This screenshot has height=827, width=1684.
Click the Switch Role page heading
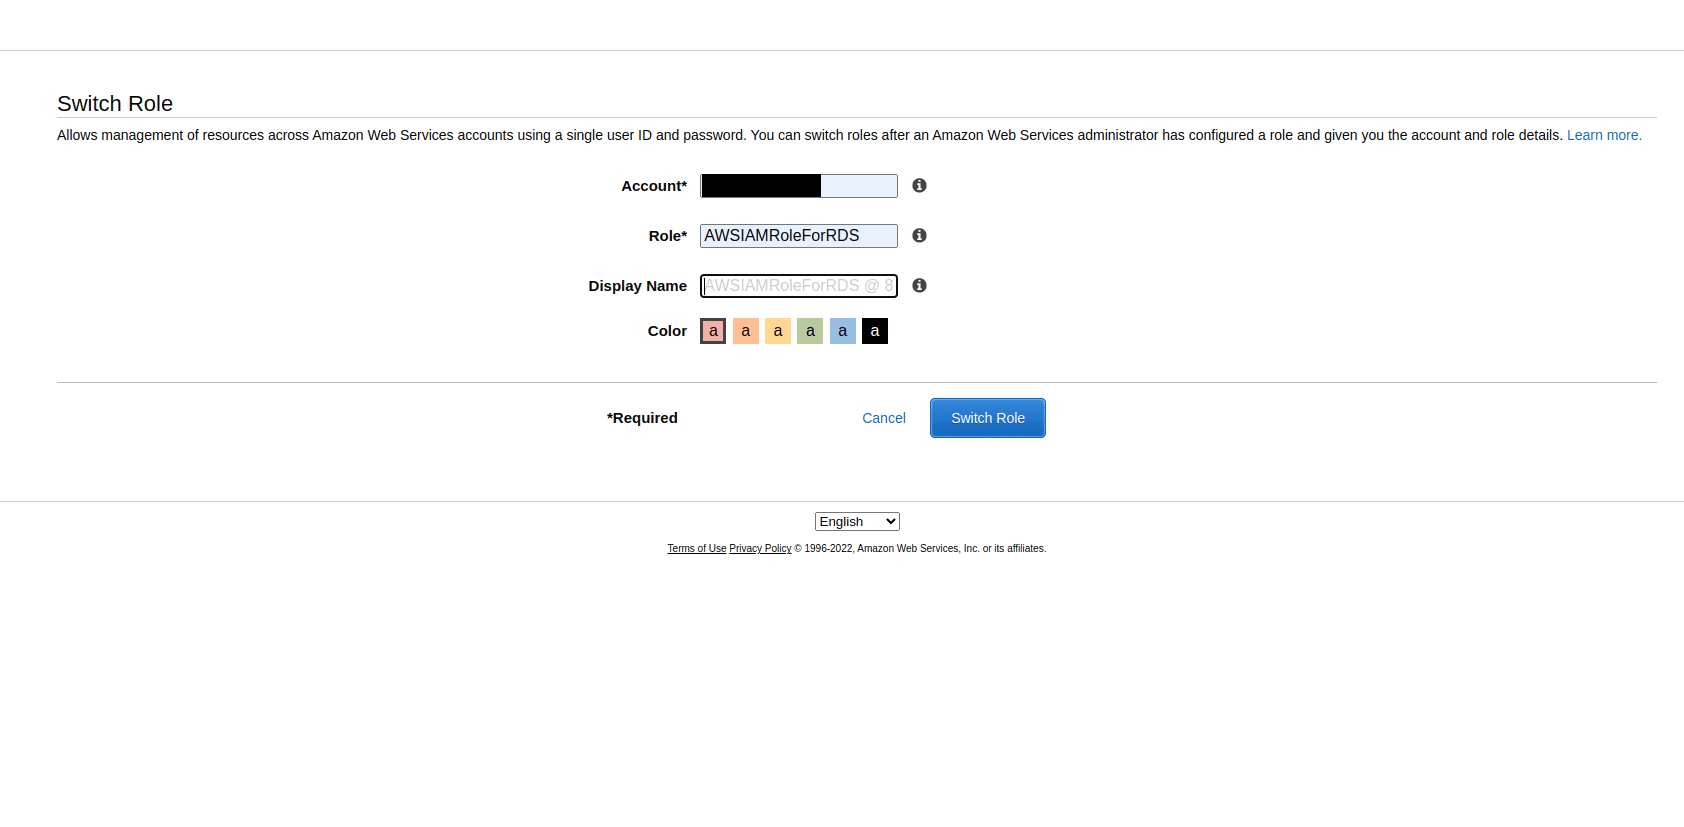click(x=115, y=104)
